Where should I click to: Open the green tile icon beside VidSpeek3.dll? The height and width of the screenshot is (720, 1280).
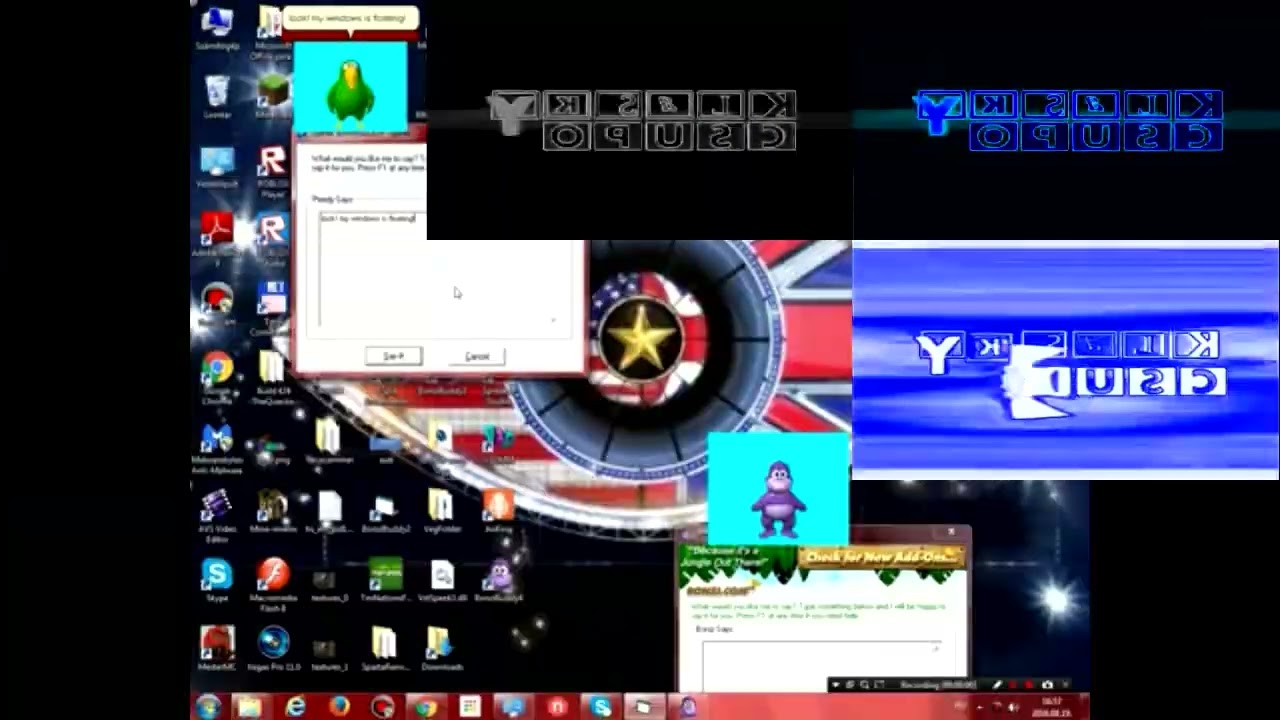coord(385,580)
